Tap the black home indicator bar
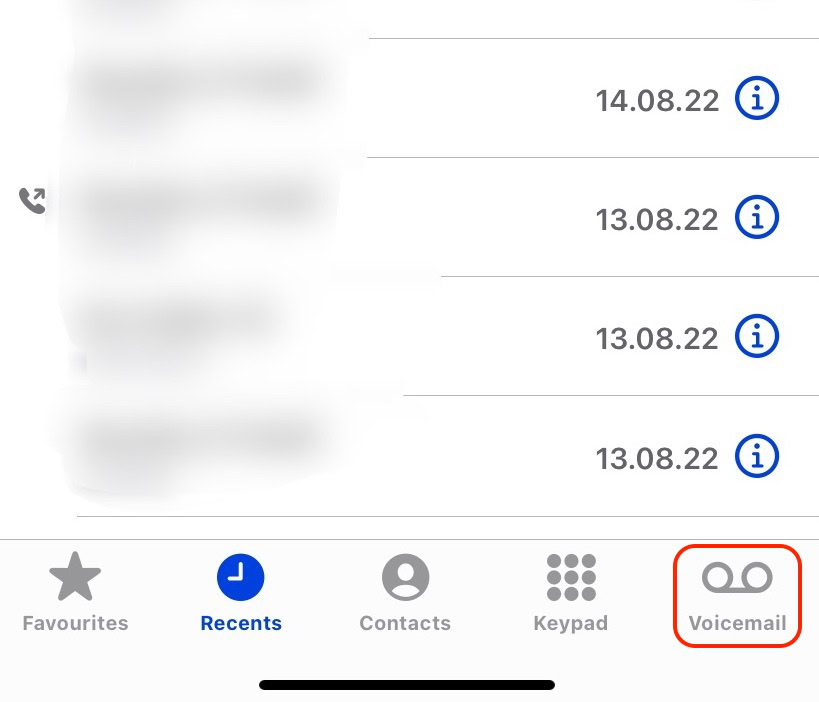Viewport: 819px width, 702px height. pyautogui.click(x=407, y=685)
